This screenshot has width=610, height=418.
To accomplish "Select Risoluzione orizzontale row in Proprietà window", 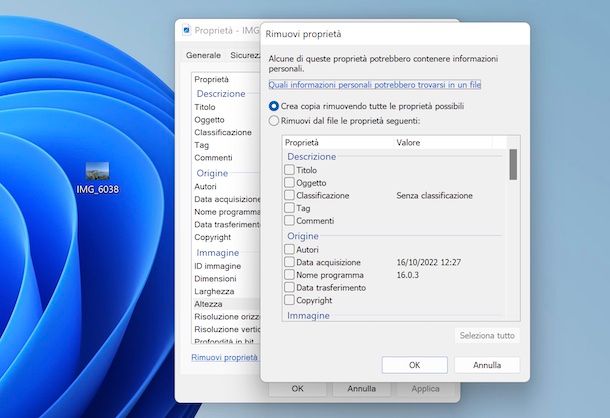I will [226, 316].
